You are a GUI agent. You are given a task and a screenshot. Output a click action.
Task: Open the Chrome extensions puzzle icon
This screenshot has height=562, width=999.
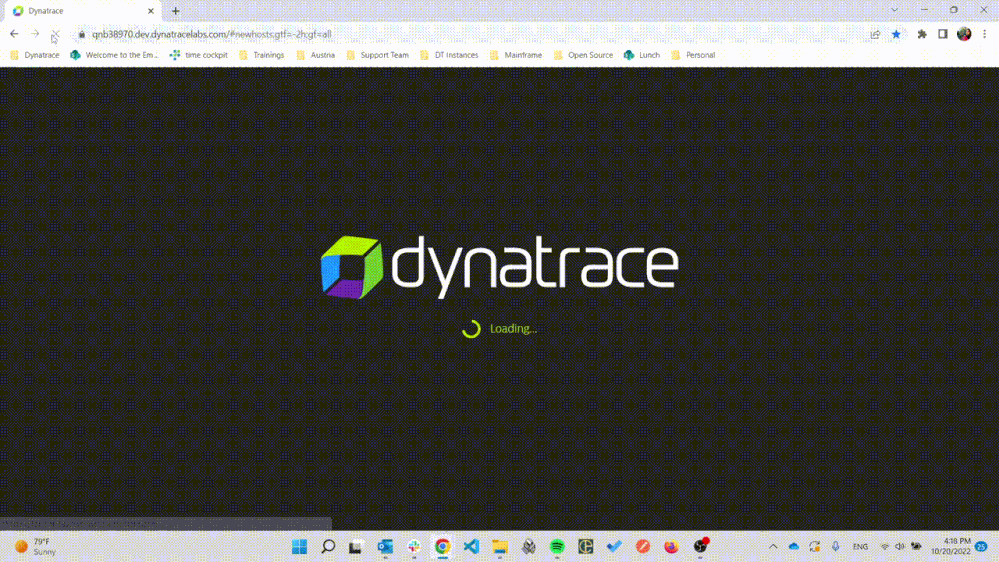(922, 34)
